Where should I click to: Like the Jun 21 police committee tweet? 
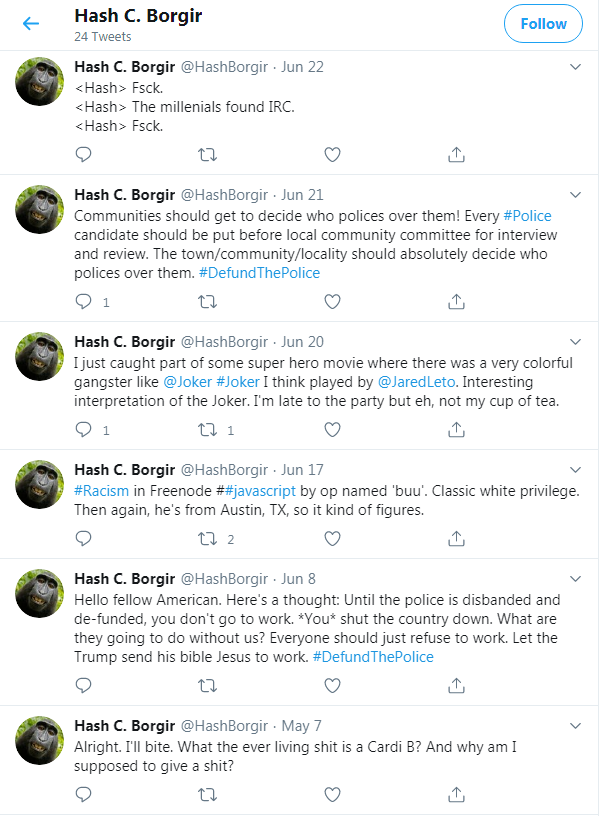tap(332, 301)
